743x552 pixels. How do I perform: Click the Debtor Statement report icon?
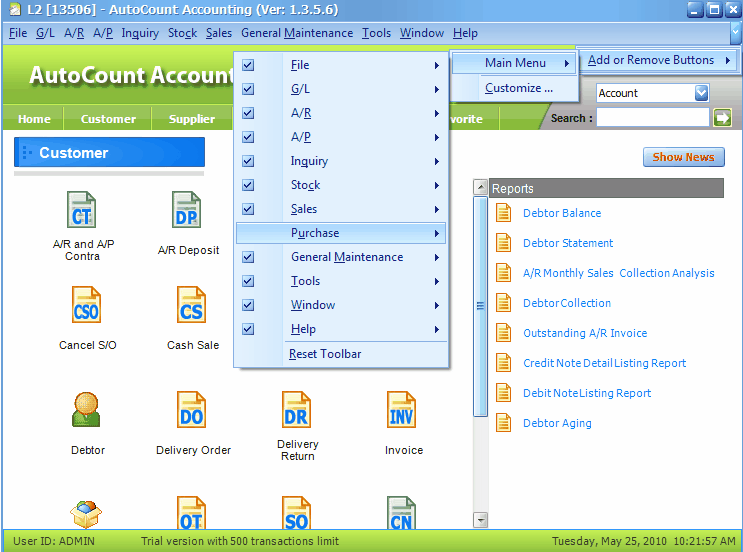[x=503, y=243]
